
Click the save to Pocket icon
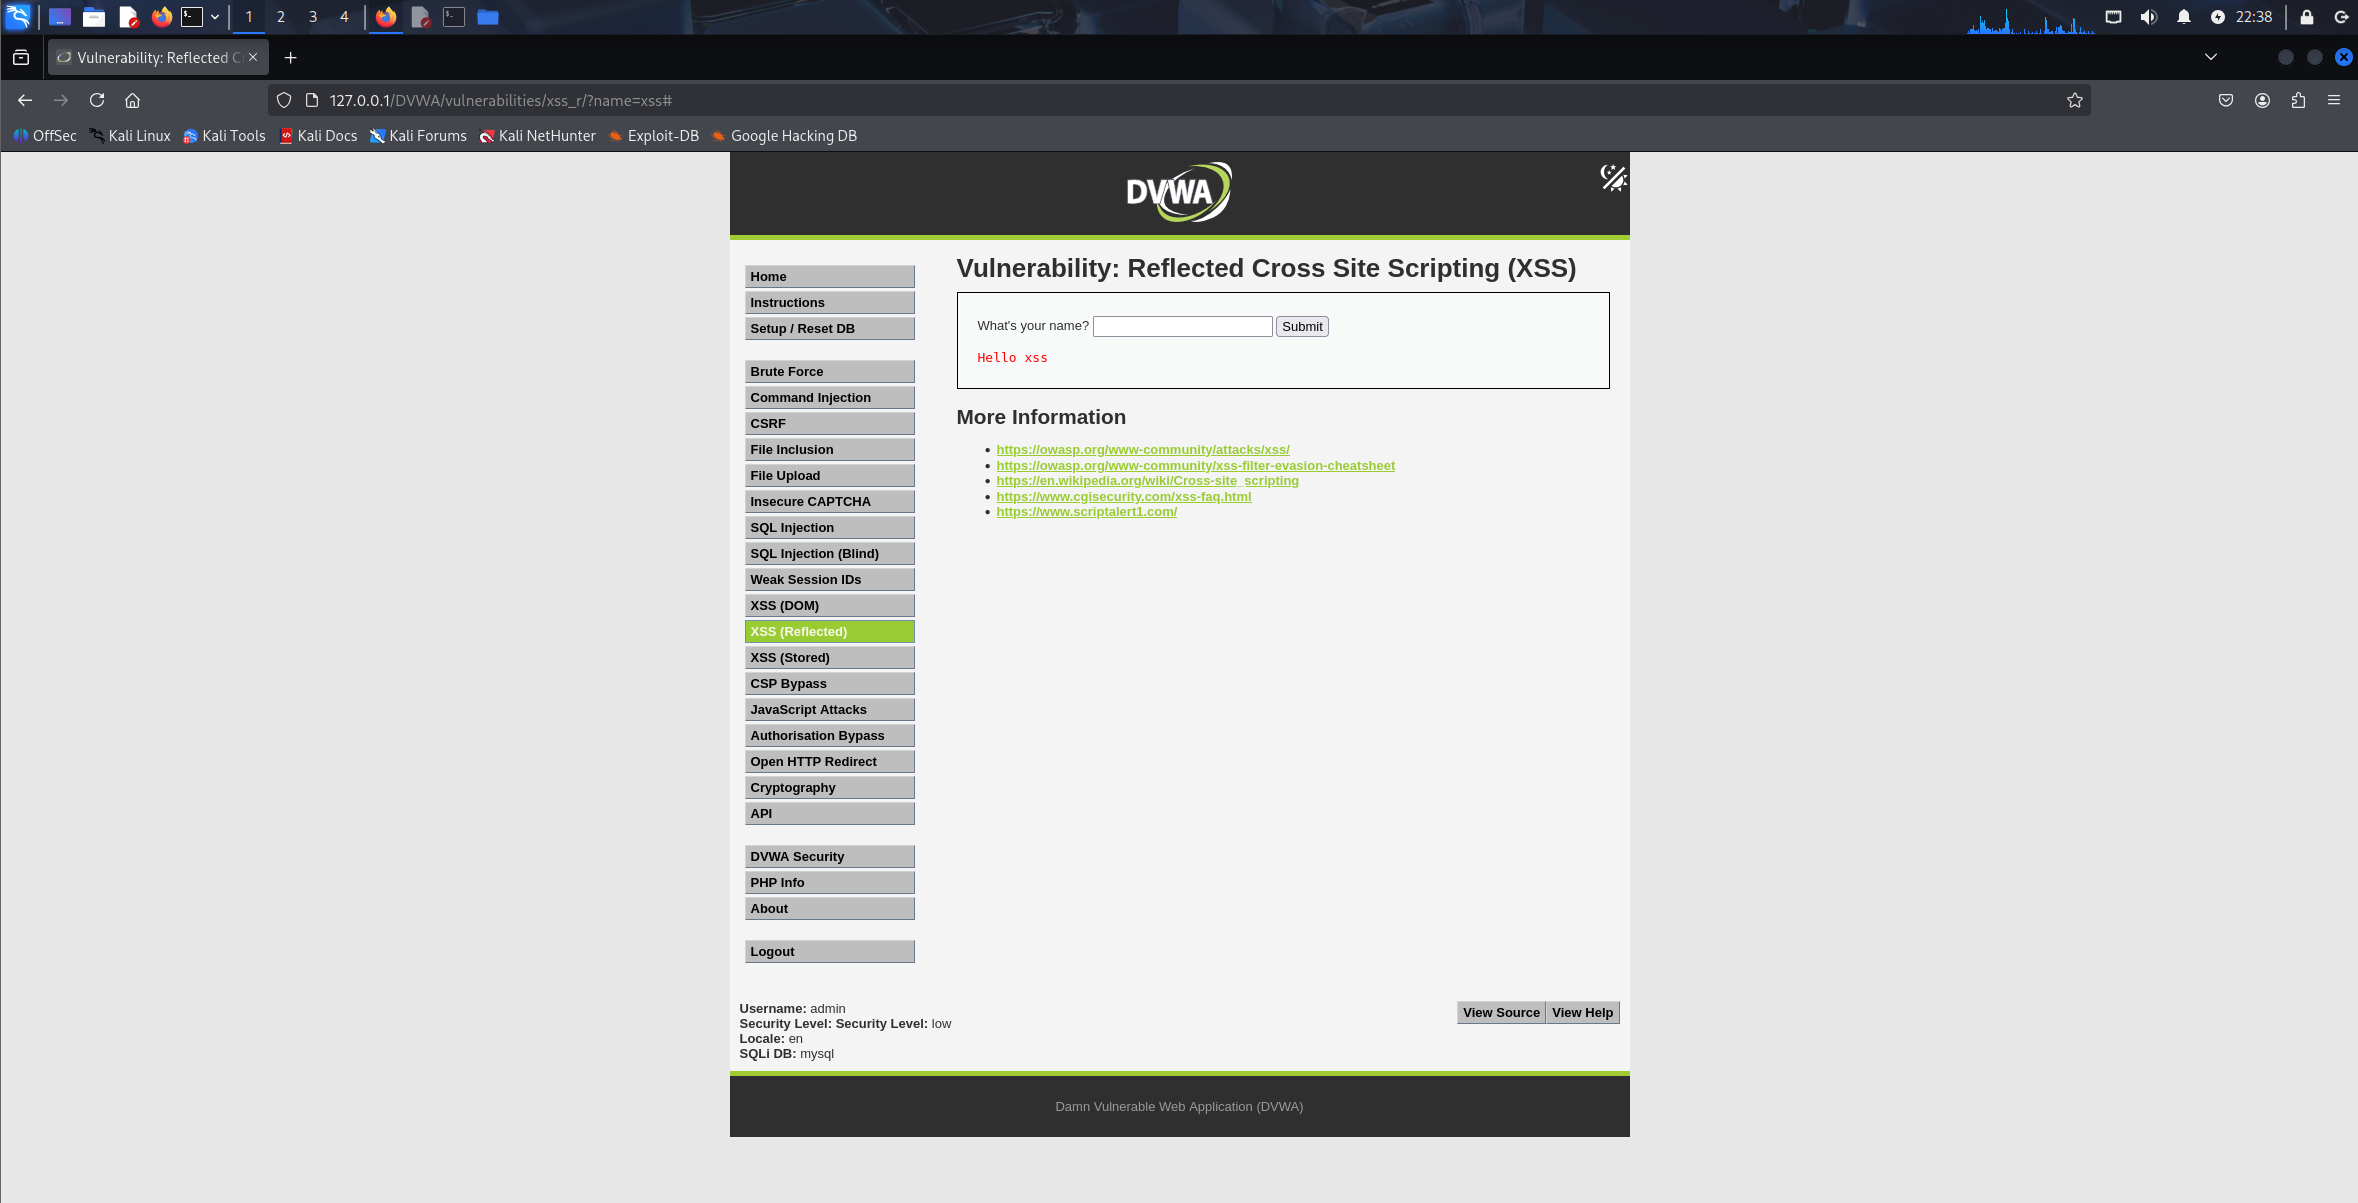[x=2226, y=100]
